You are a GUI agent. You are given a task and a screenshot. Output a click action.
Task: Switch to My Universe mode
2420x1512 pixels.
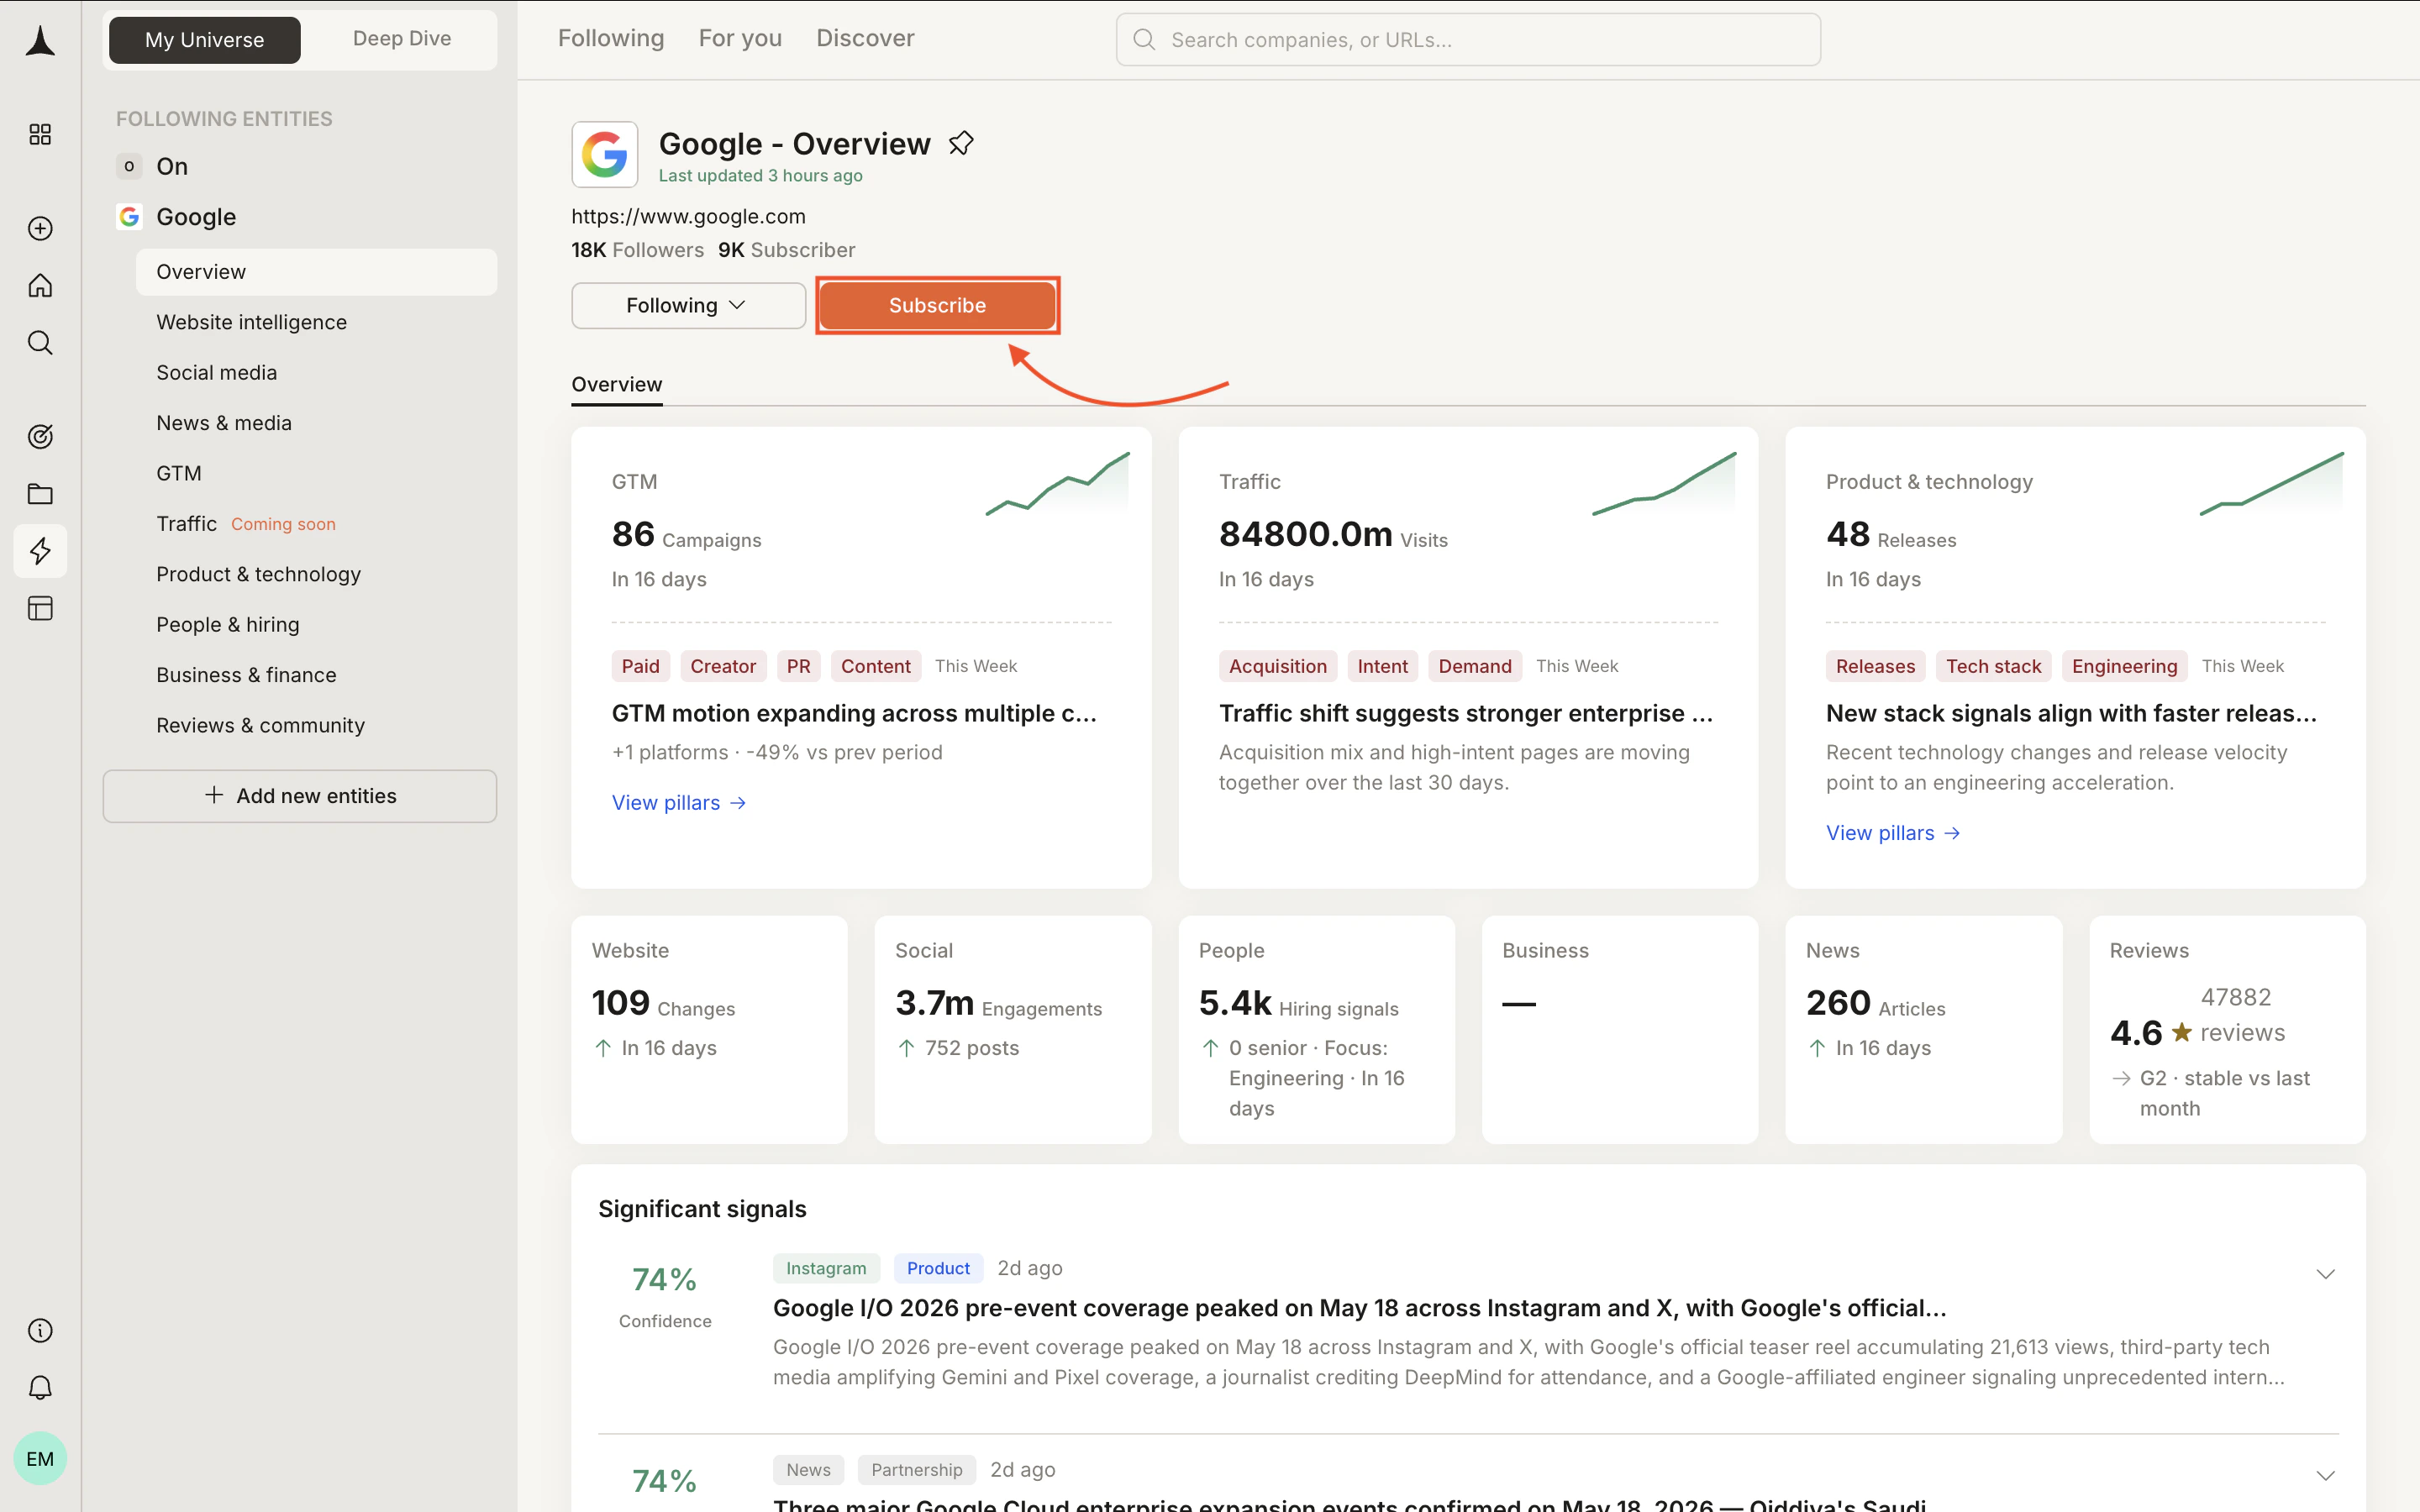(205, 40)
